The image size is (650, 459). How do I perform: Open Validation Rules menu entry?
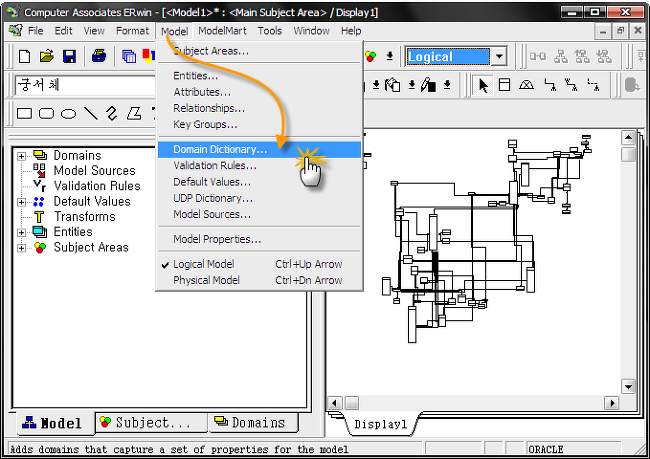click(259, 165)
